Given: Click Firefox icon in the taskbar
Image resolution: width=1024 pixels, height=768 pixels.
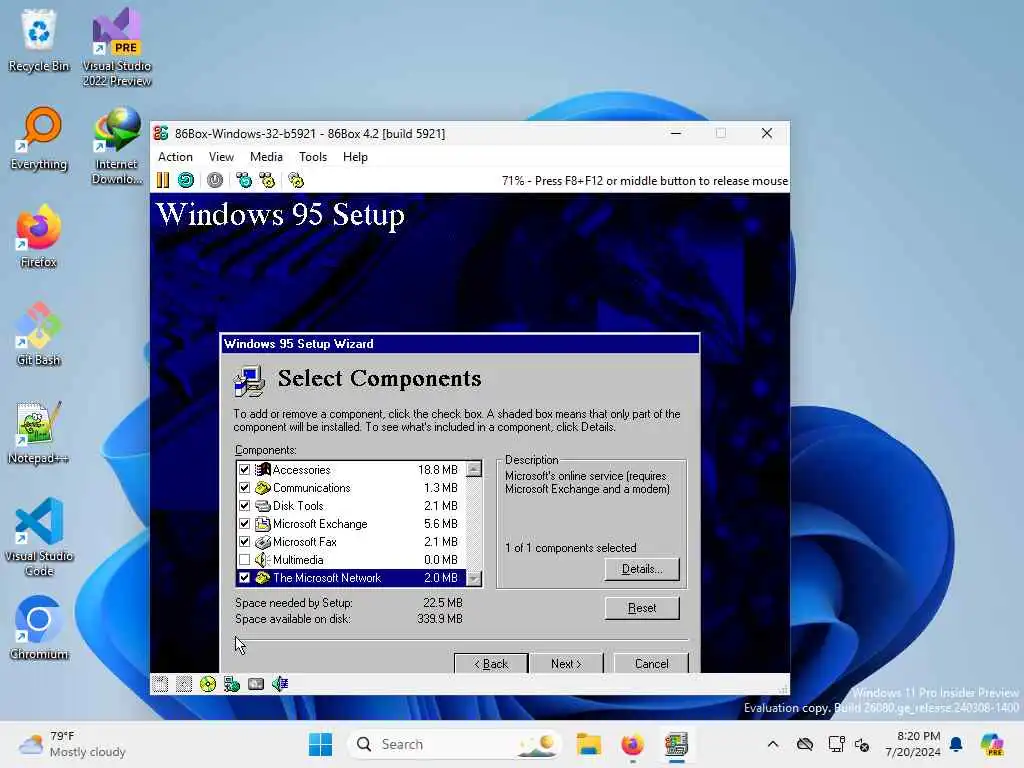Looking at the screenshot, I should point(632,744).
